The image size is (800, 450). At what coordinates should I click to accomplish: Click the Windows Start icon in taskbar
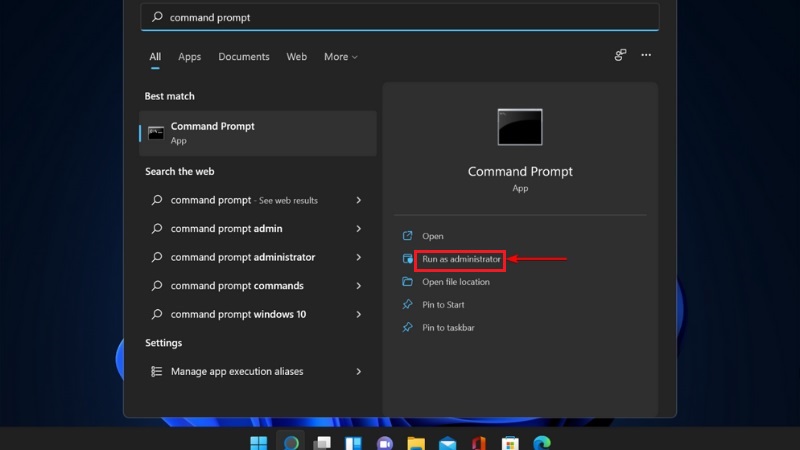tap(259, 443)
